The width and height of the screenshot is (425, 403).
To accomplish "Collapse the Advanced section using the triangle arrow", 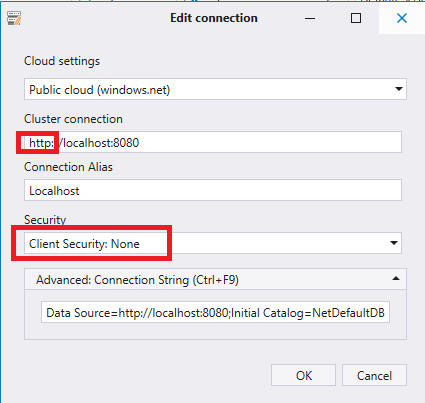I will 396,279.
